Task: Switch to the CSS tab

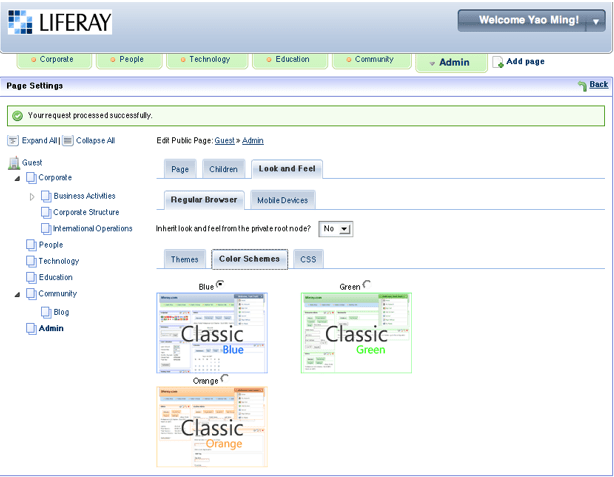Action: tap(308, 259)
